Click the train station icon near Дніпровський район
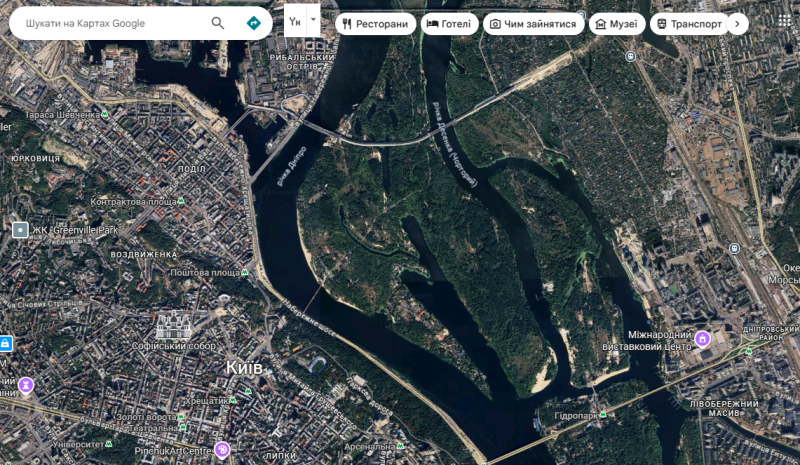The image size is (800, 465). point(736,248)
